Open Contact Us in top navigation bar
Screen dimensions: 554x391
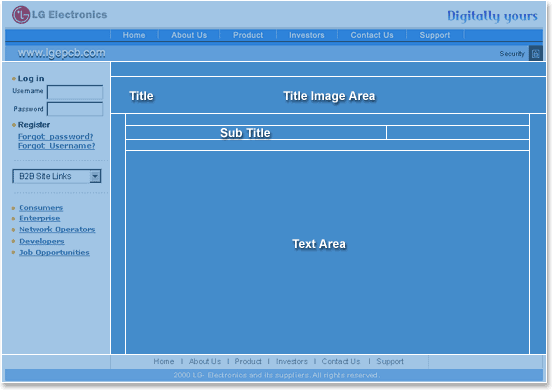point(372,35)
